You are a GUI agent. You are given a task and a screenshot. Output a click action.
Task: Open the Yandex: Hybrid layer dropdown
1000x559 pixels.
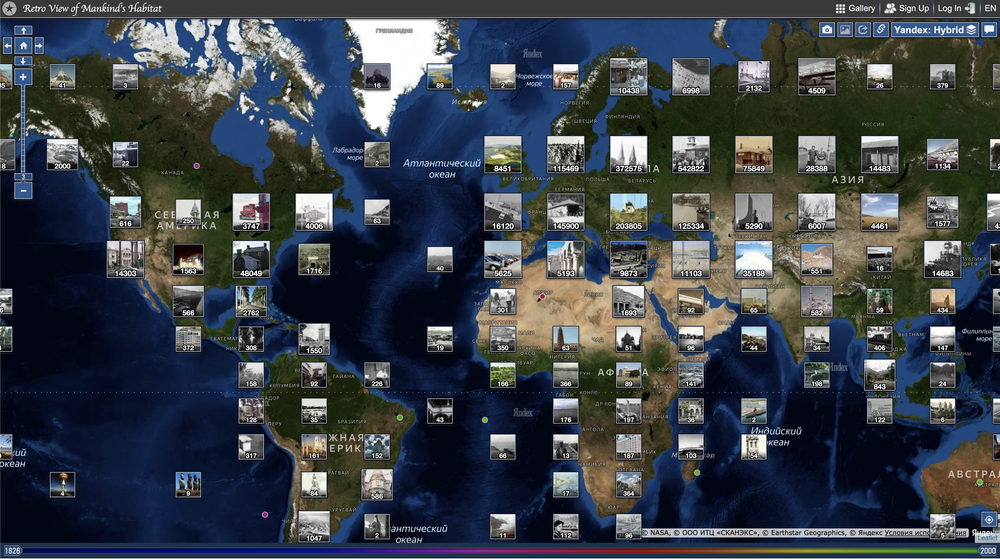pyautogui.click(x=934, y=29)
